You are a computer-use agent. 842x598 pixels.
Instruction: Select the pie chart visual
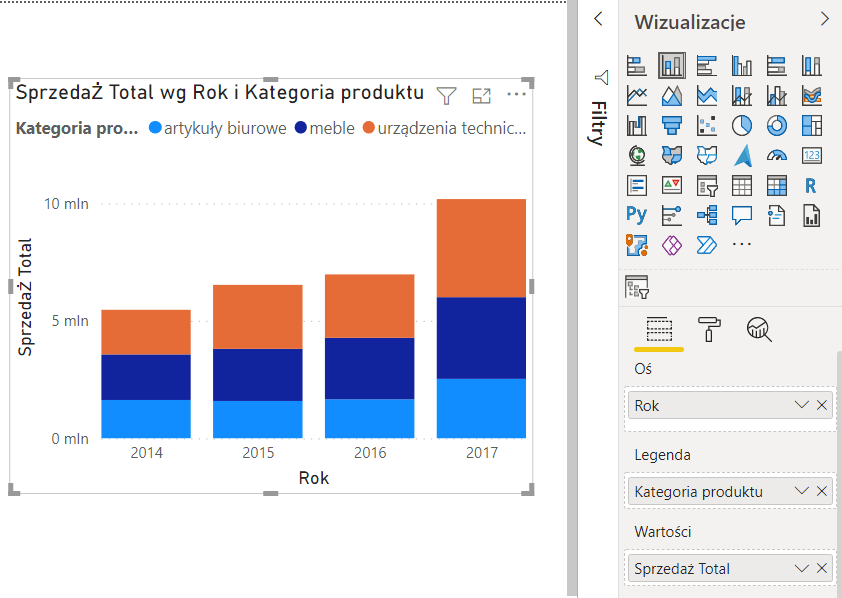click(x=742, y=126)
